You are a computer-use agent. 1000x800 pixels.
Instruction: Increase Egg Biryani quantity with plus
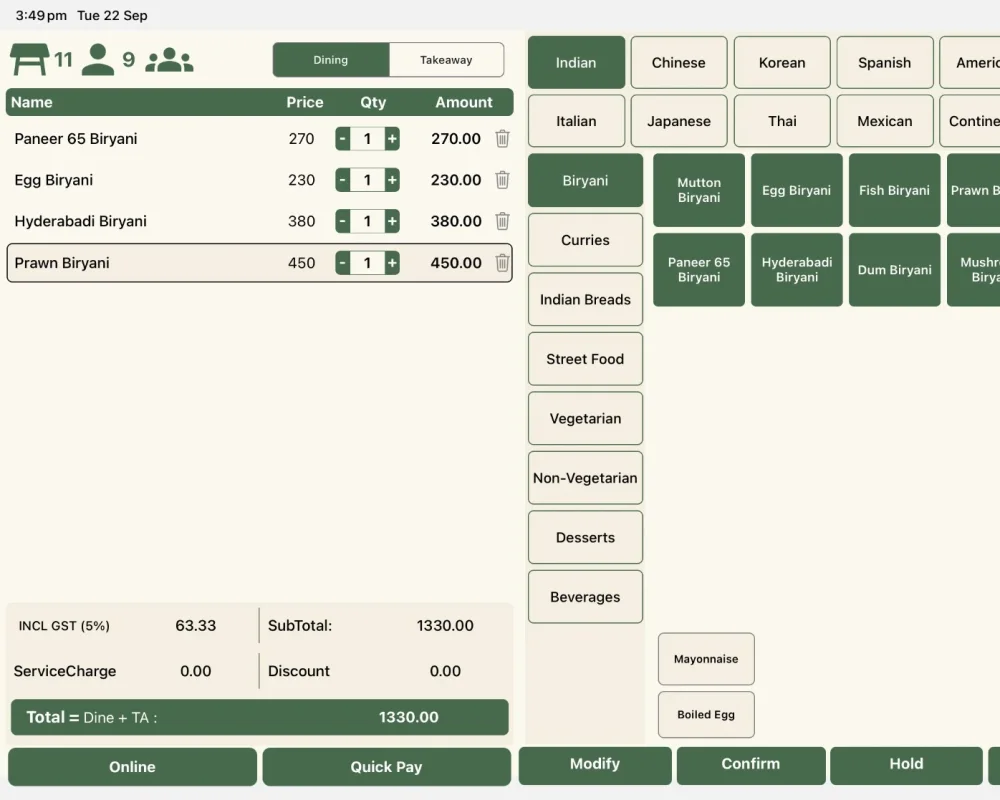tap(392, 180)
